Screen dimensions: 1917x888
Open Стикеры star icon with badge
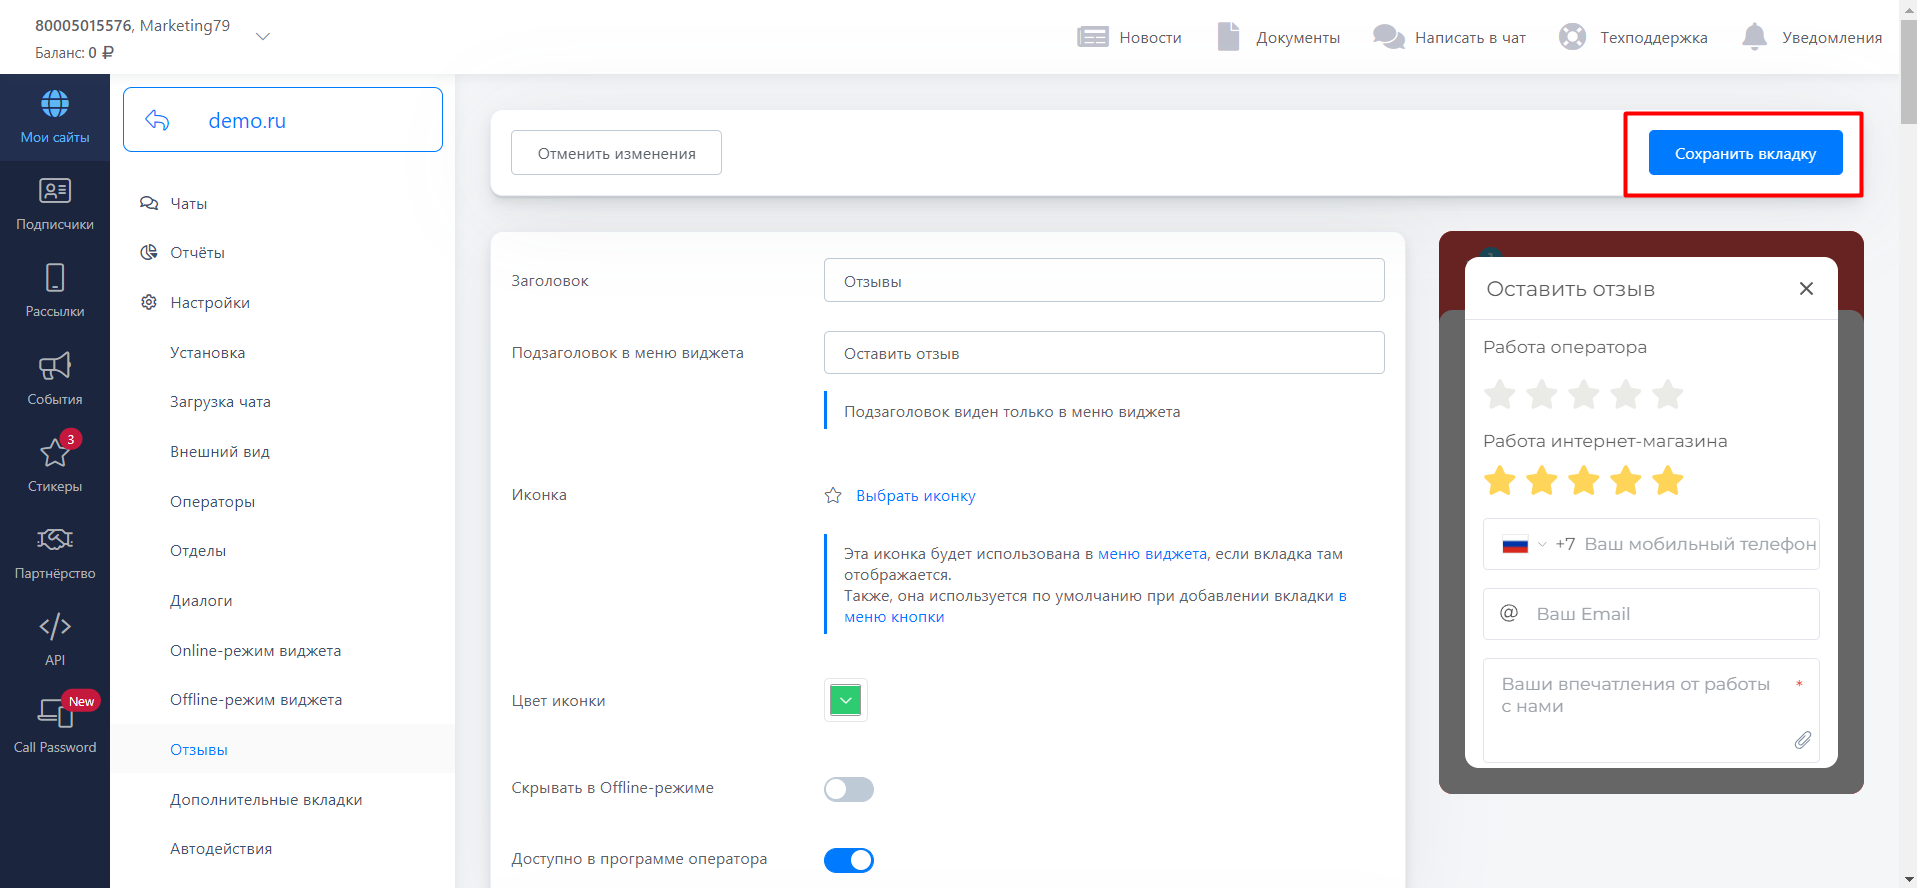54,453
